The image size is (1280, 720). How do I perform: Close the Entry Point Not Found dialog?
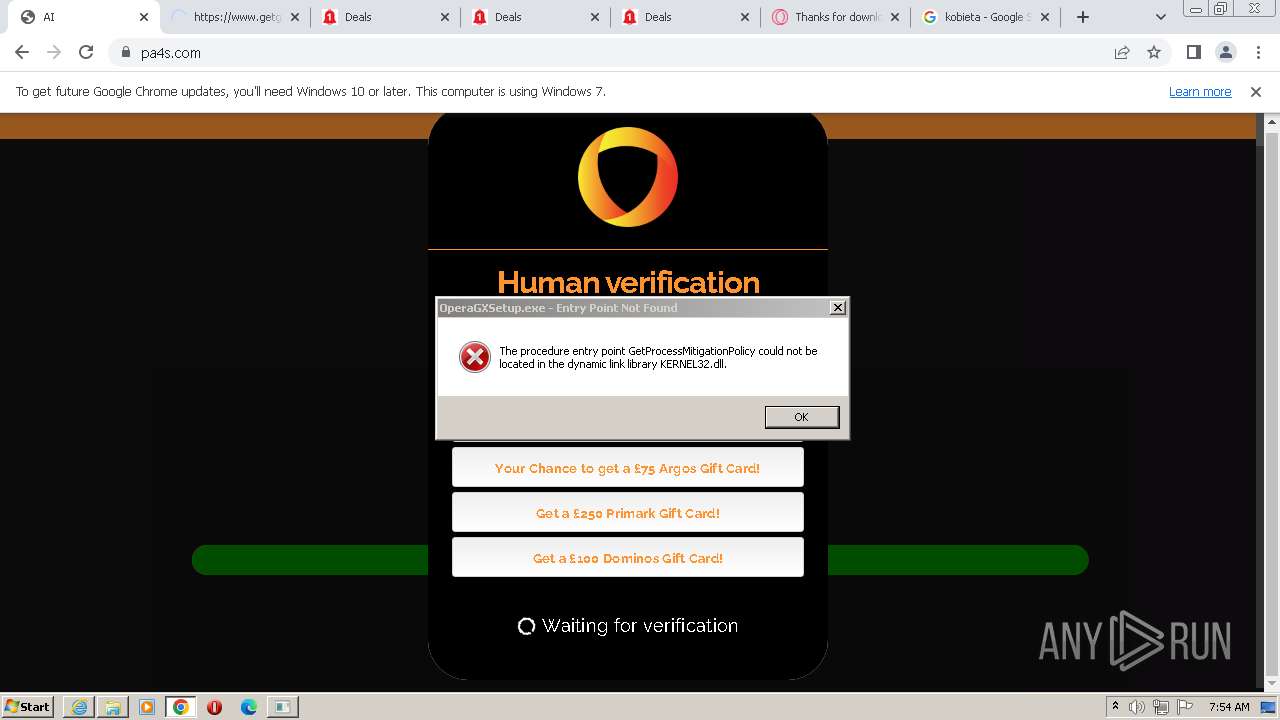pos(837,308)
